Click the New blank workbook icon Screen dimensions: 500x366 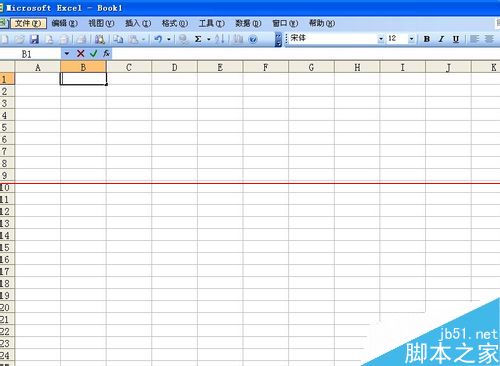pos(5,39)
